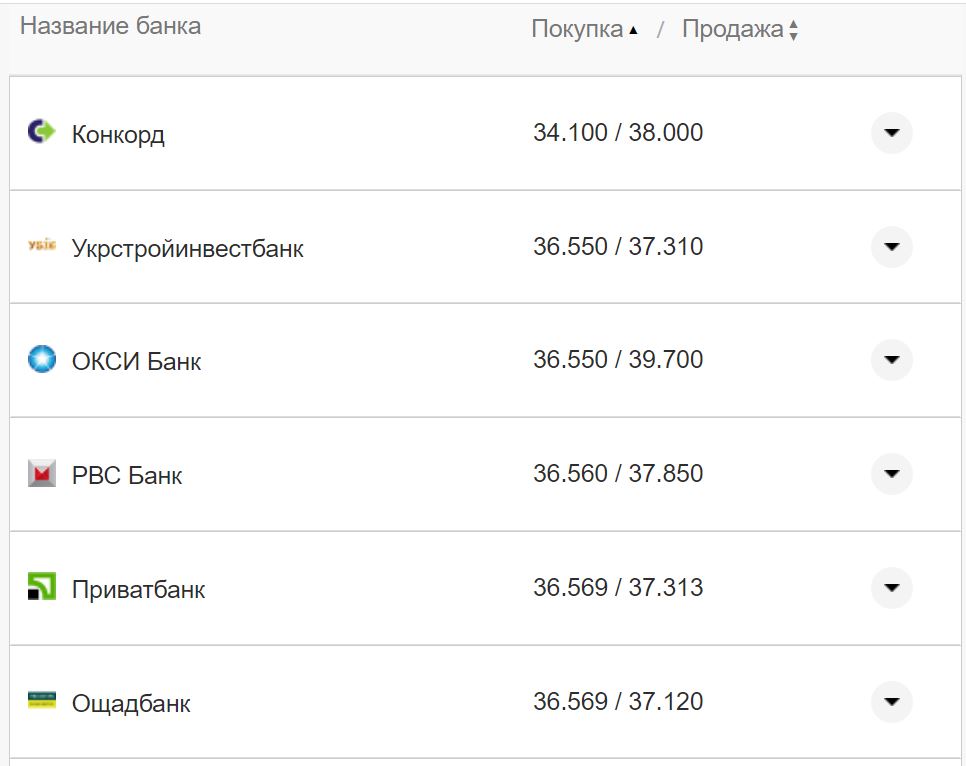Viewport: 966px width, 766px height.
Task: Expand the Приватбанк row dropdown arrow
Action: tap(891, 589)
